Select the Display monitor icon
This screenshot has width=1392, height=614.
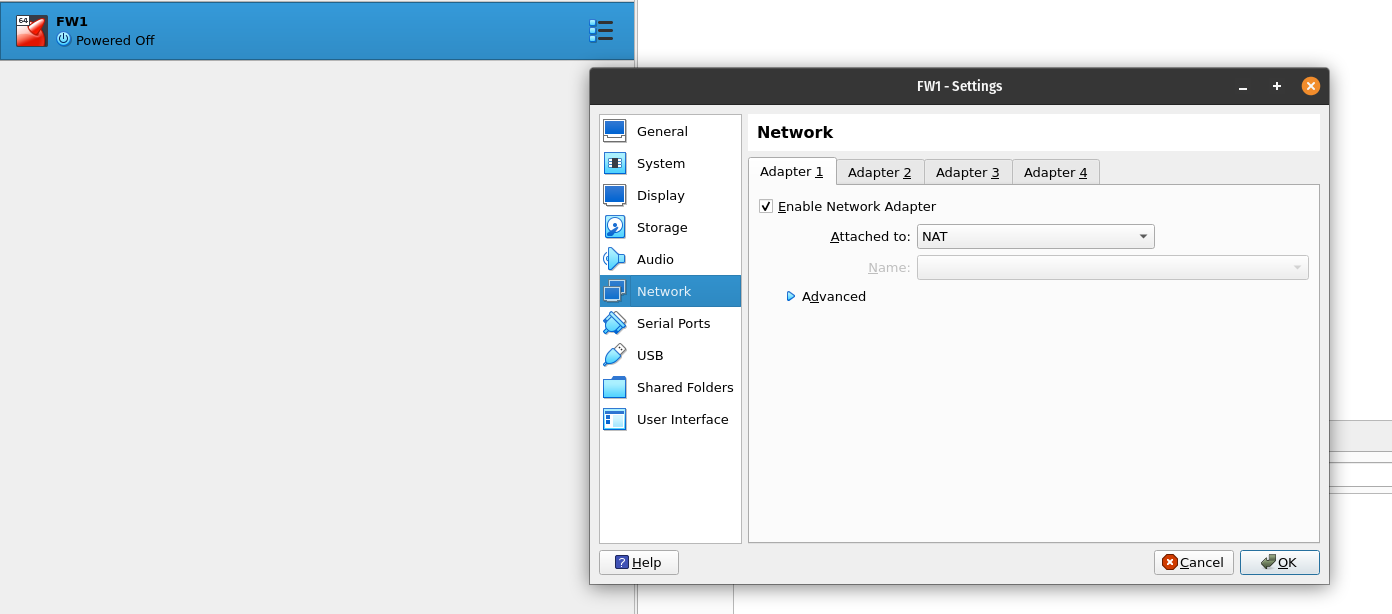point(614,195)
